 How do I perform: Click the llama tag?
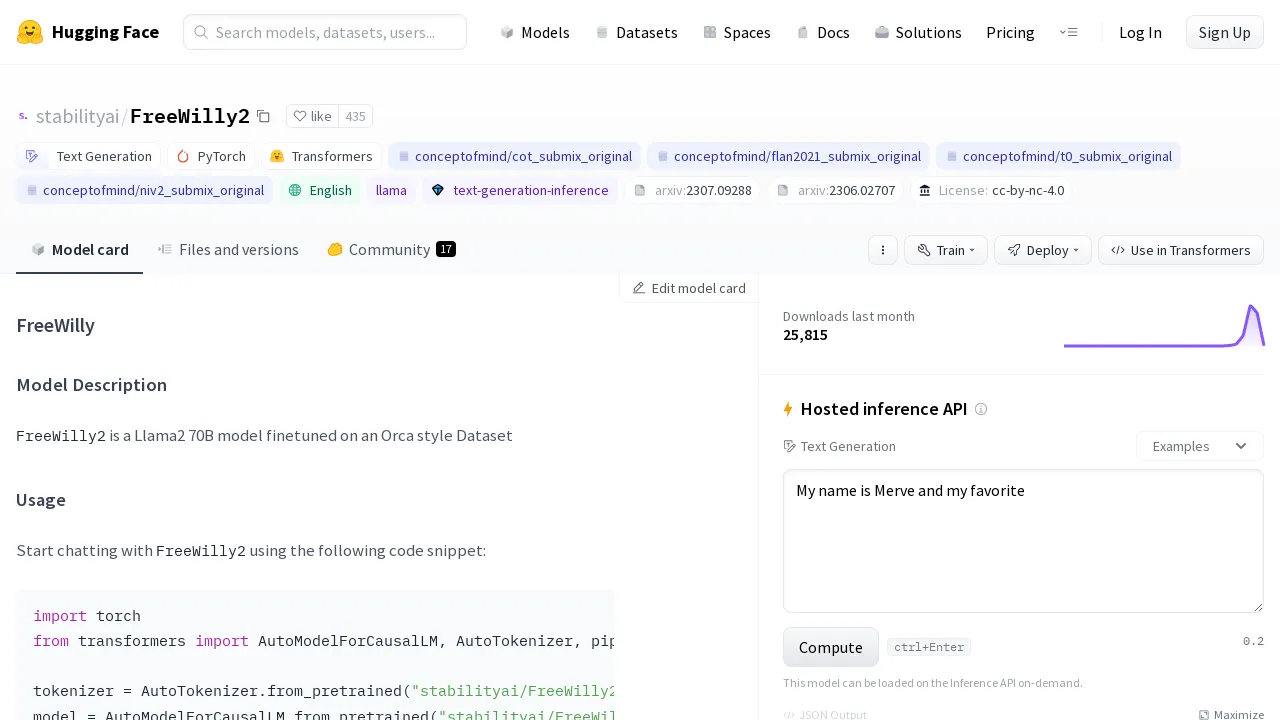click(391, 190)
